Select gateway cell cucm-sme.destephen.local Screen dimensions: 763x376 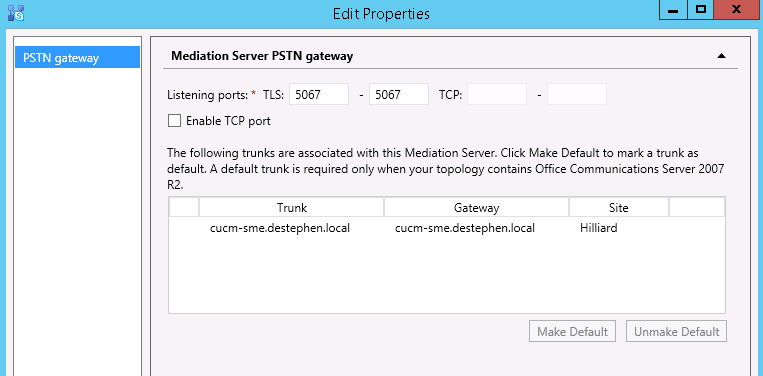(x=465, y=228)
